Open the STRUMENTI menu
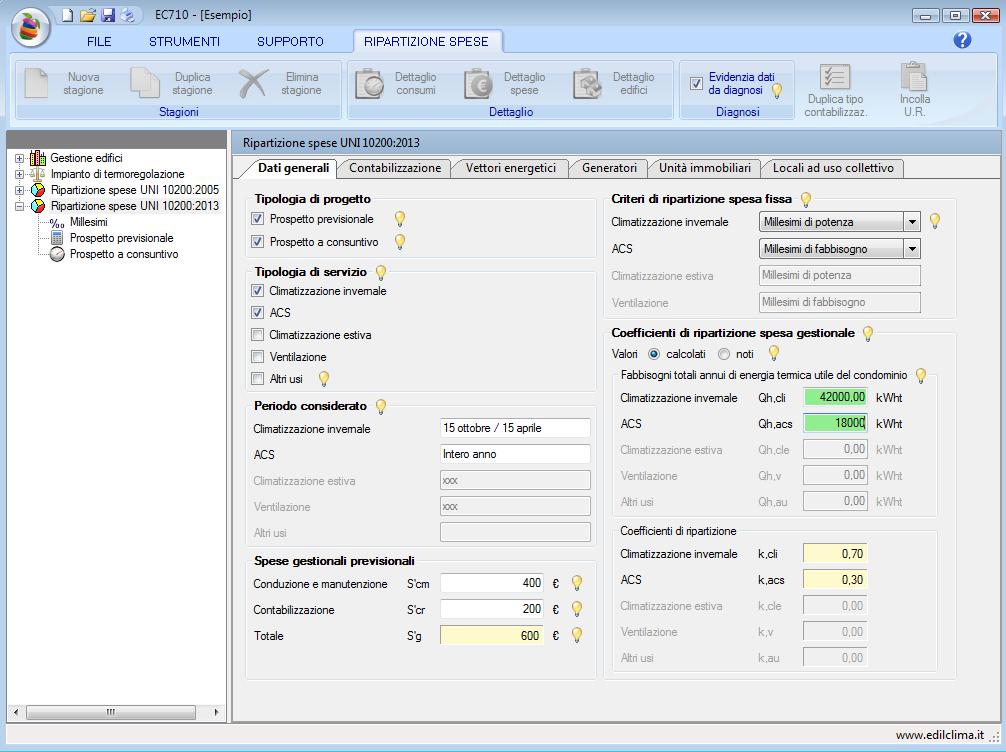The width and height of the screenshot is (1006, 752). coord(184,42)
